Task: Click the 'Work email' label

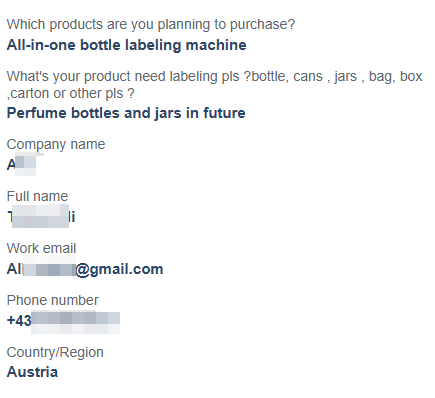Action: [41, 248]
